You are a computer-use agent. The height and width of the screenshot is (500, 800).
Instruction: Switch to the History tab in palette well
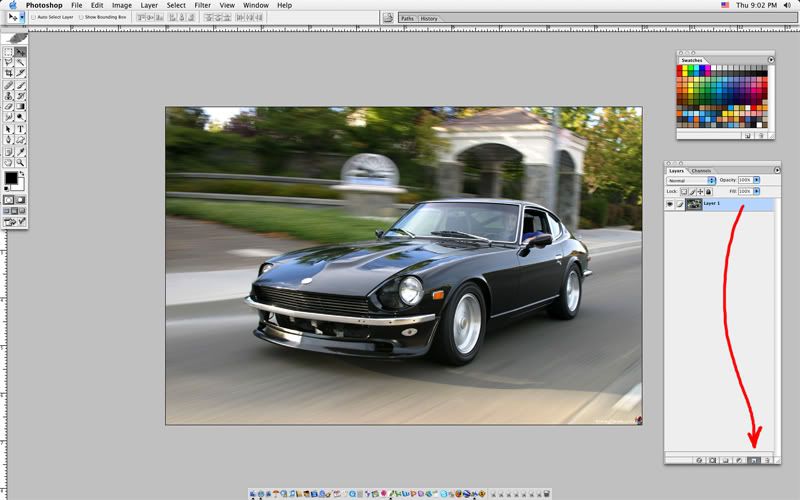pos(429,18)
